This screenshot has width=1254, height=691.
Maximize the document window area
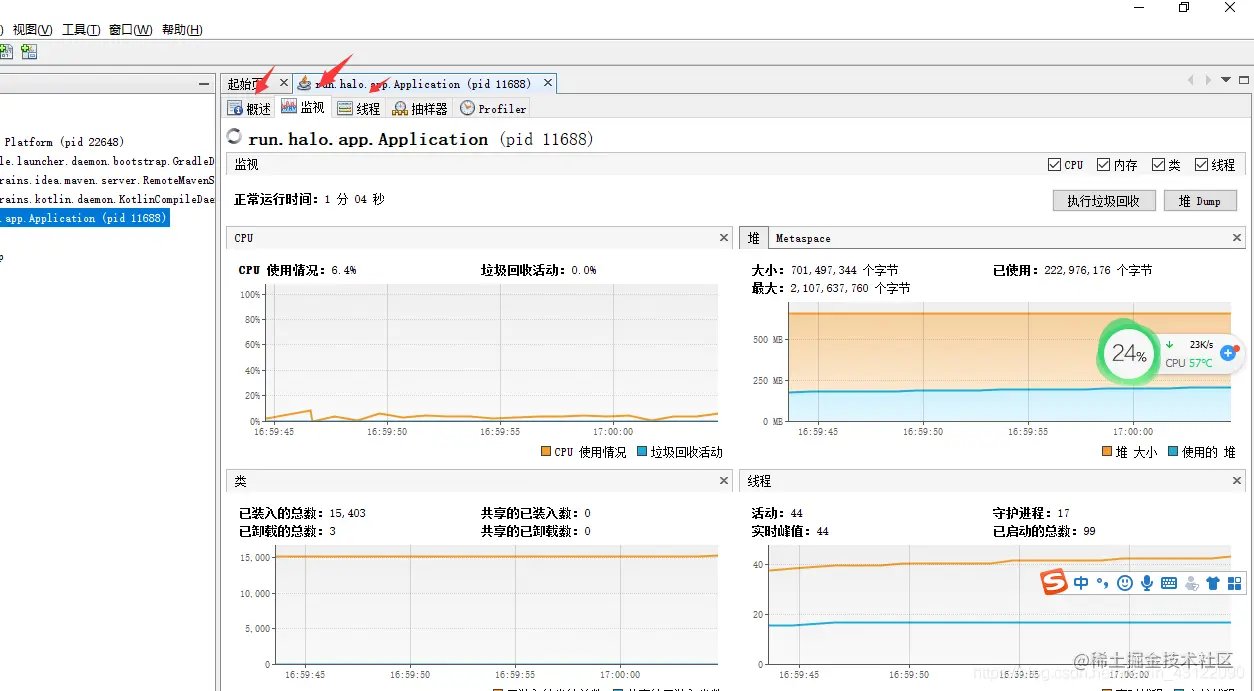1244,80
